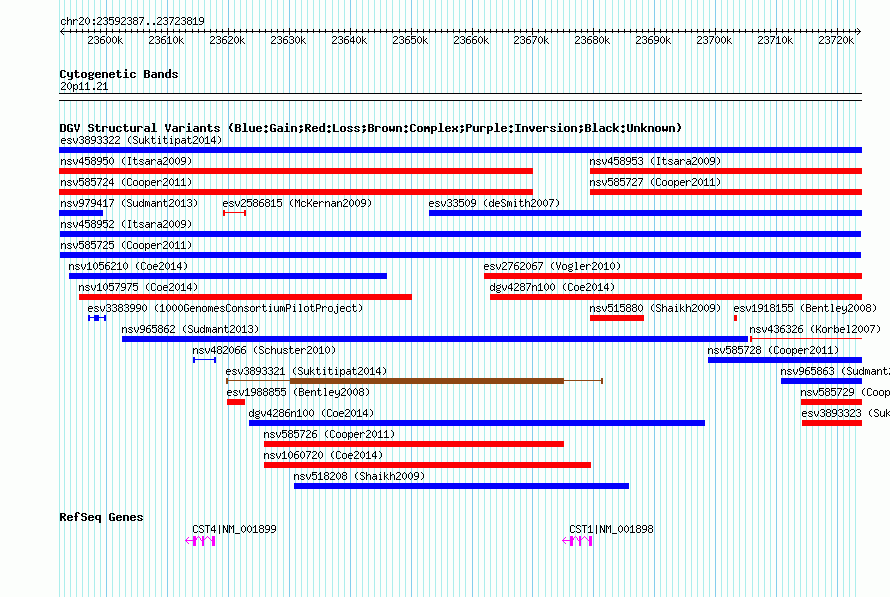Click the nsv585729 red loss bar
Viewport: 890px width, 597px height.
tap(831, 402)
